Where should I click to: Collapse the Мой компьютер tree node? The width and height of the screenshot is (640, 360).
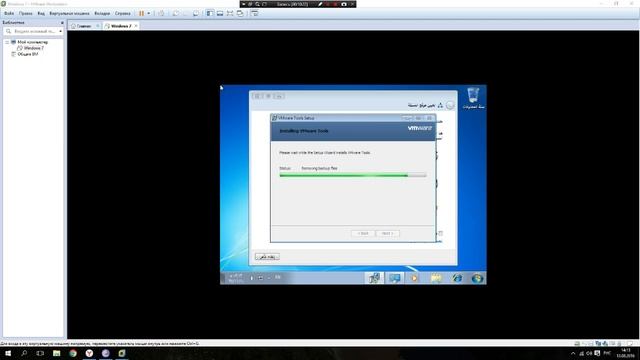pyautogui.click(x=7, y=42)
